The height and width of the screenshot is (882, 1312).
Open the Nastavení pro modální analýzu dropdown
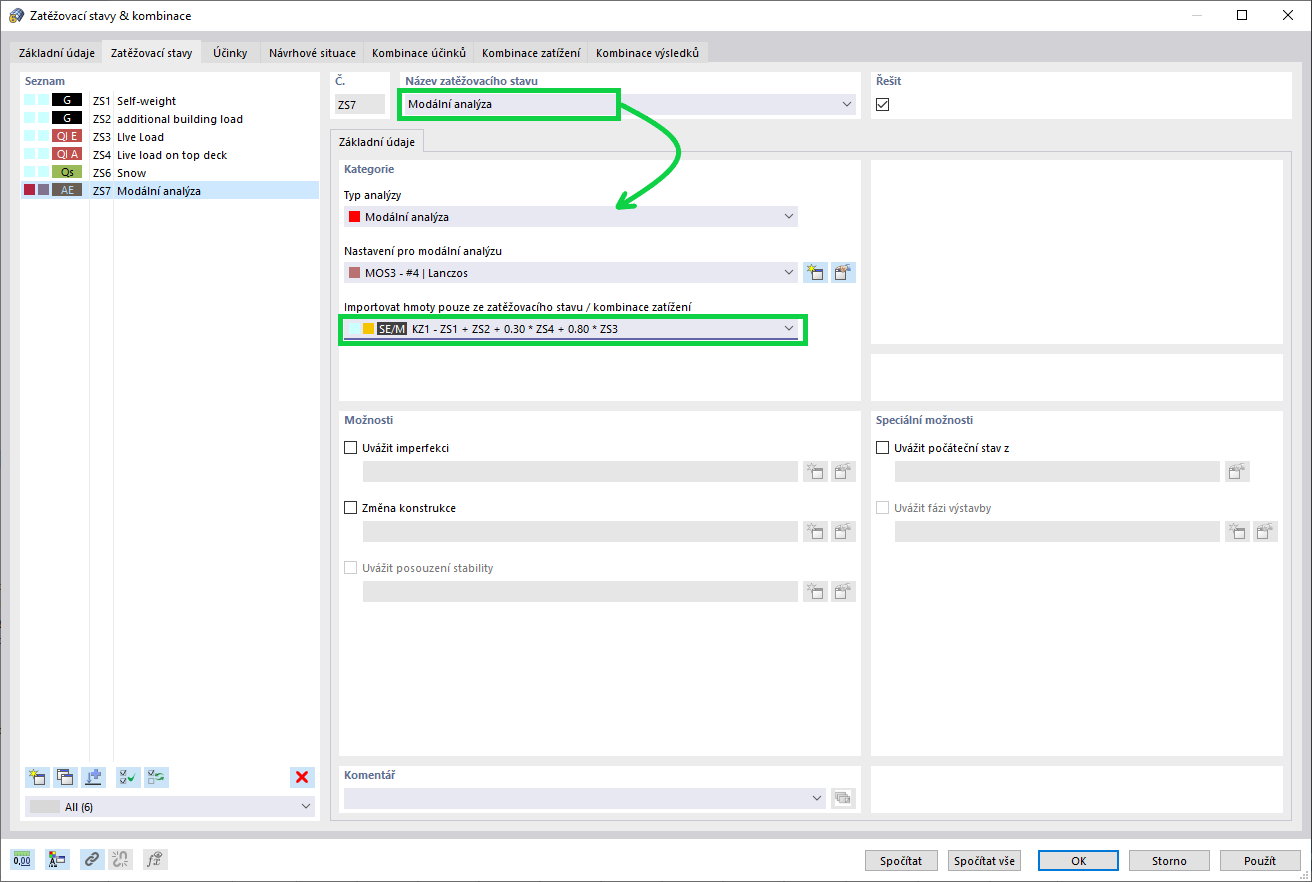pyautogui.click(x=789, y=272)
